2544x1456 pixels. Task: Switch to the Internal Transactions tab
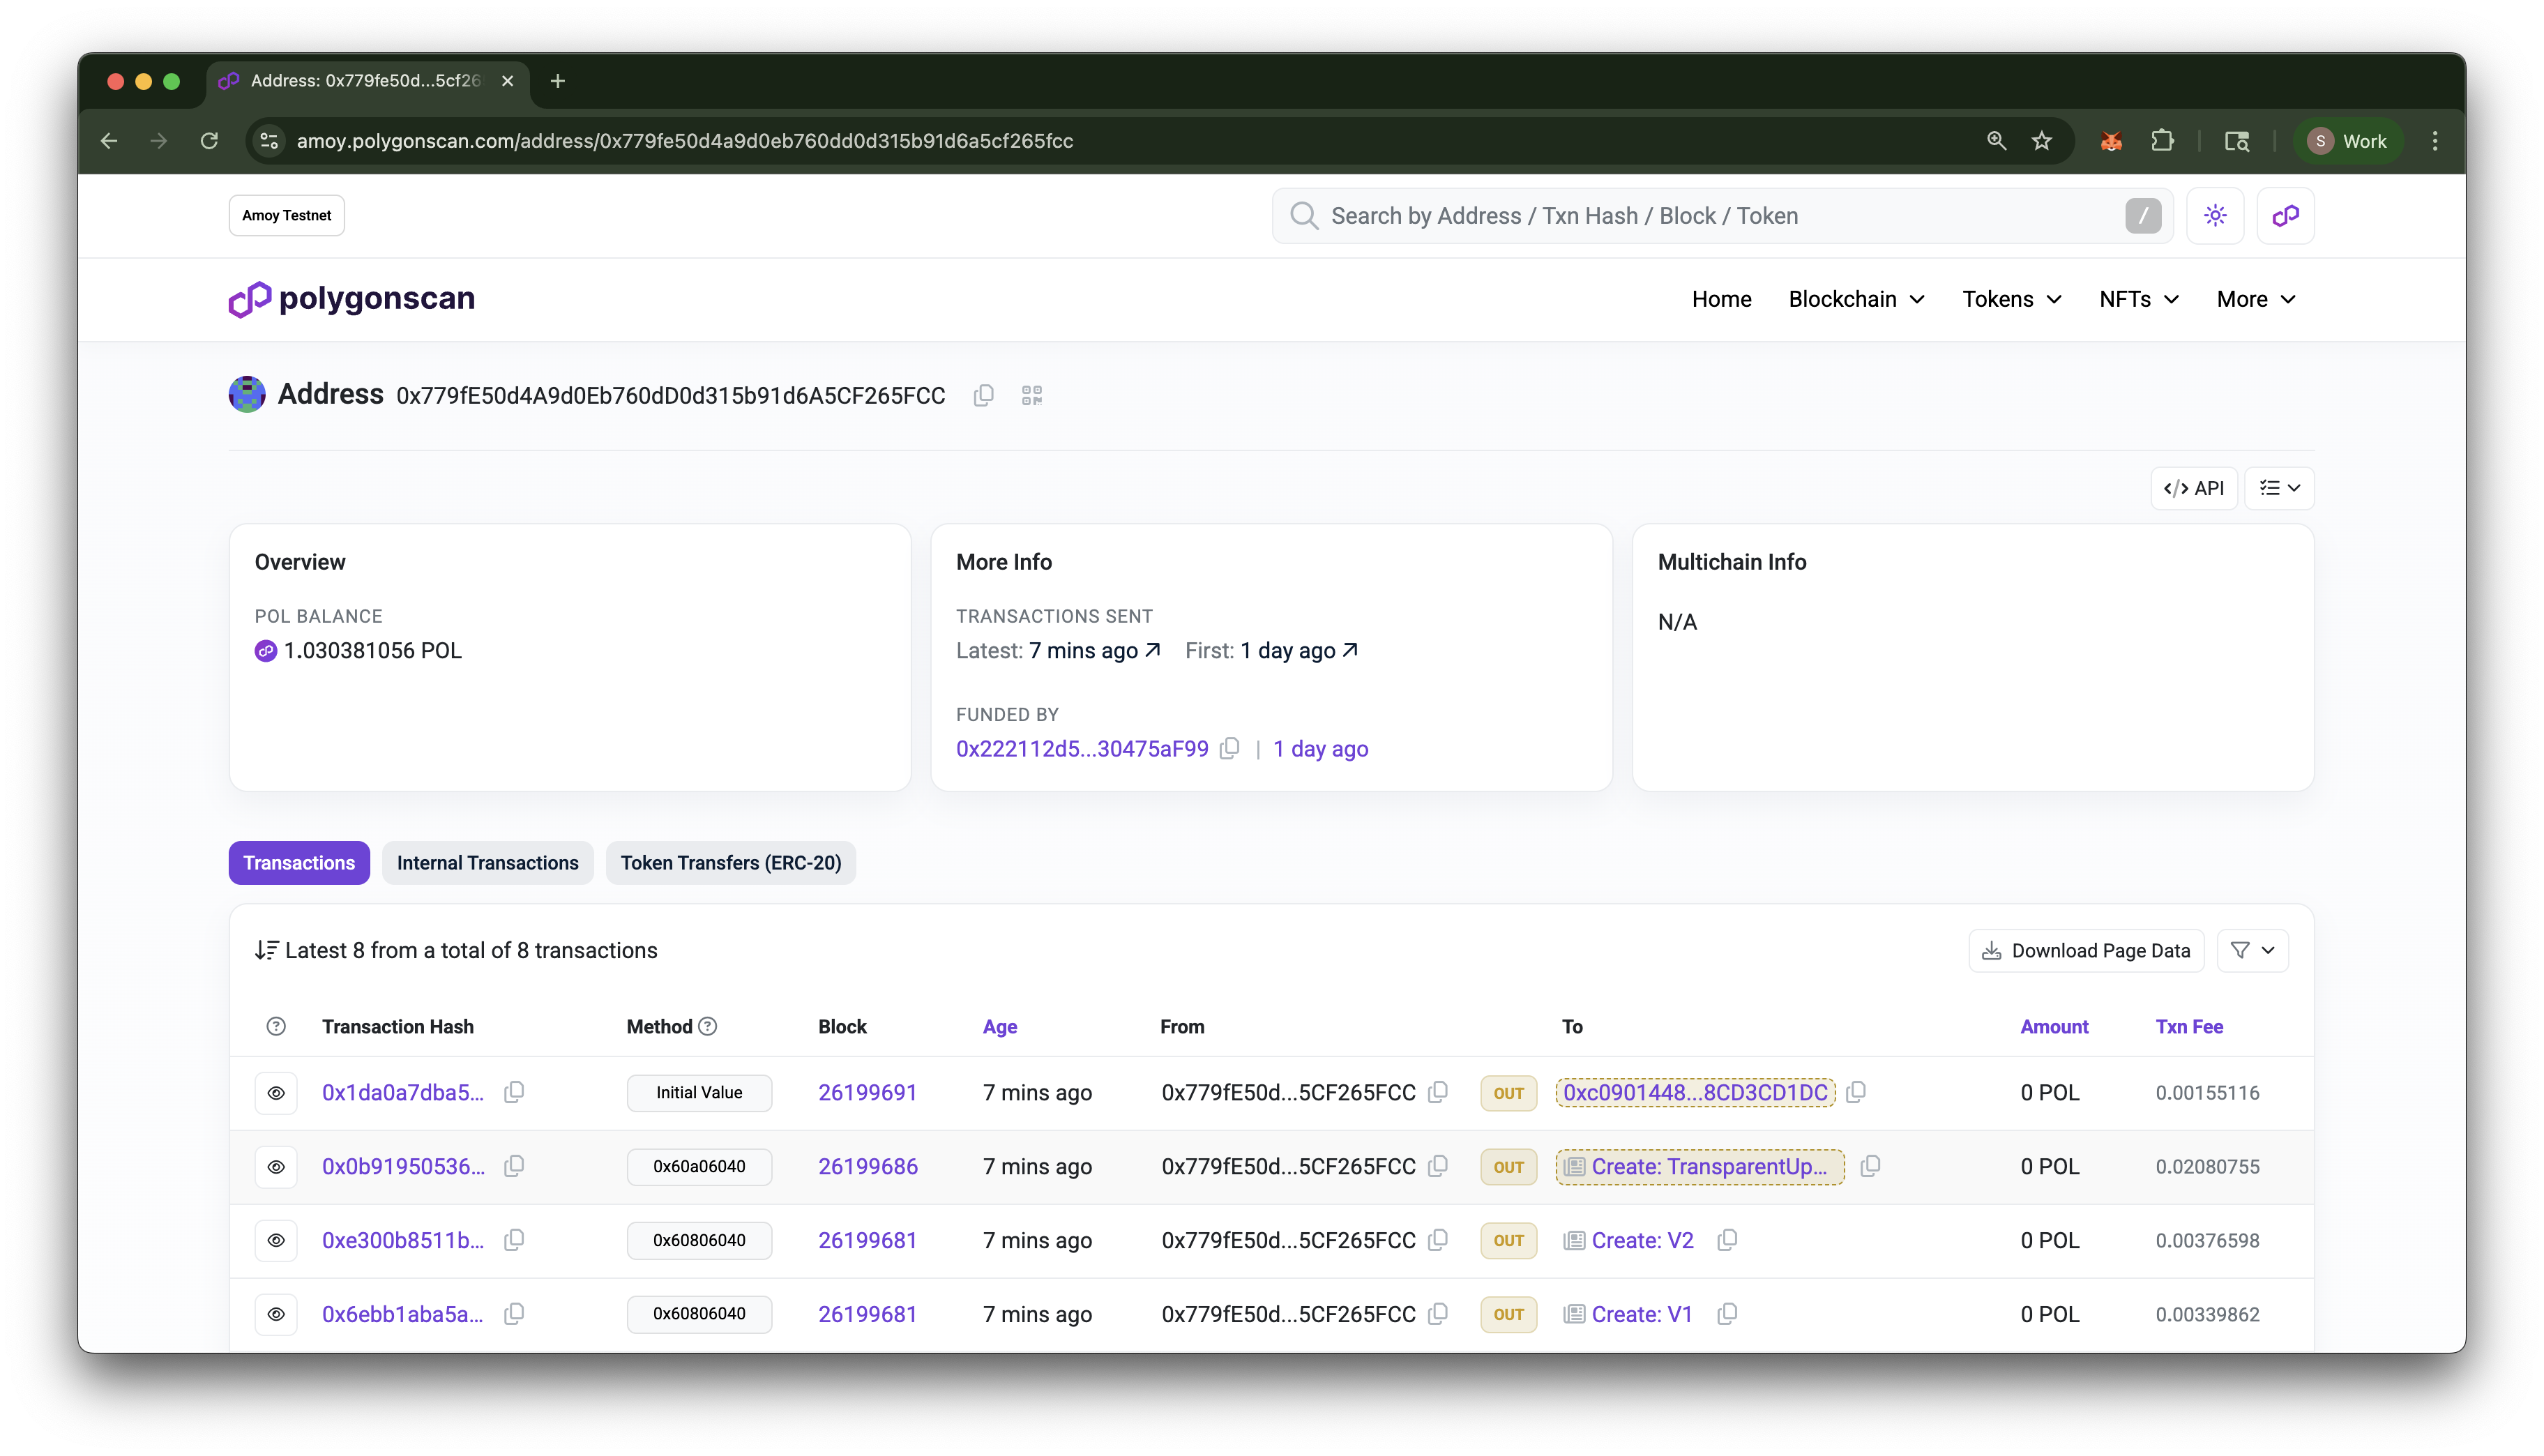(x=487, y=862)
